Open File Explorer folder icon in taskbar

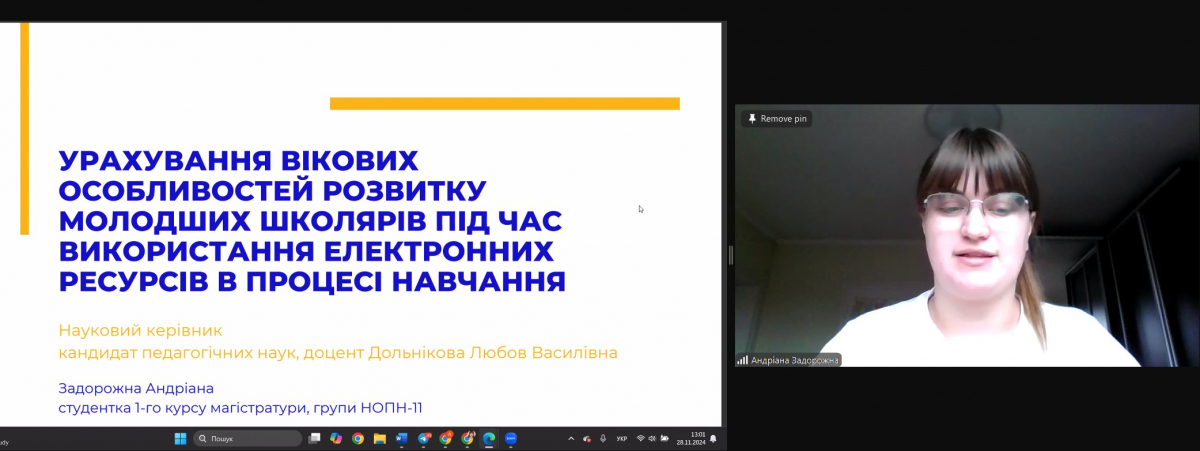(x=379, y=438)
